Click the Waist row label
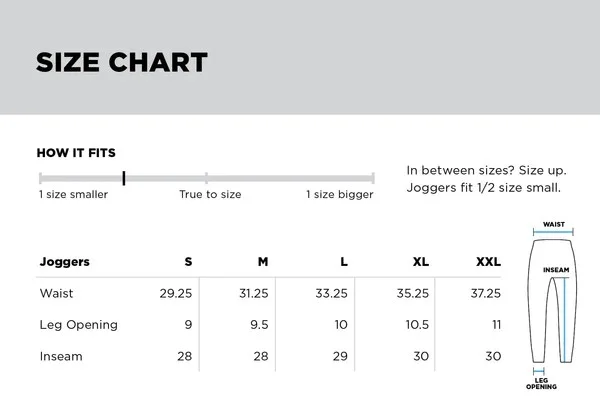The image size is (600, 411). pos(56,294)
